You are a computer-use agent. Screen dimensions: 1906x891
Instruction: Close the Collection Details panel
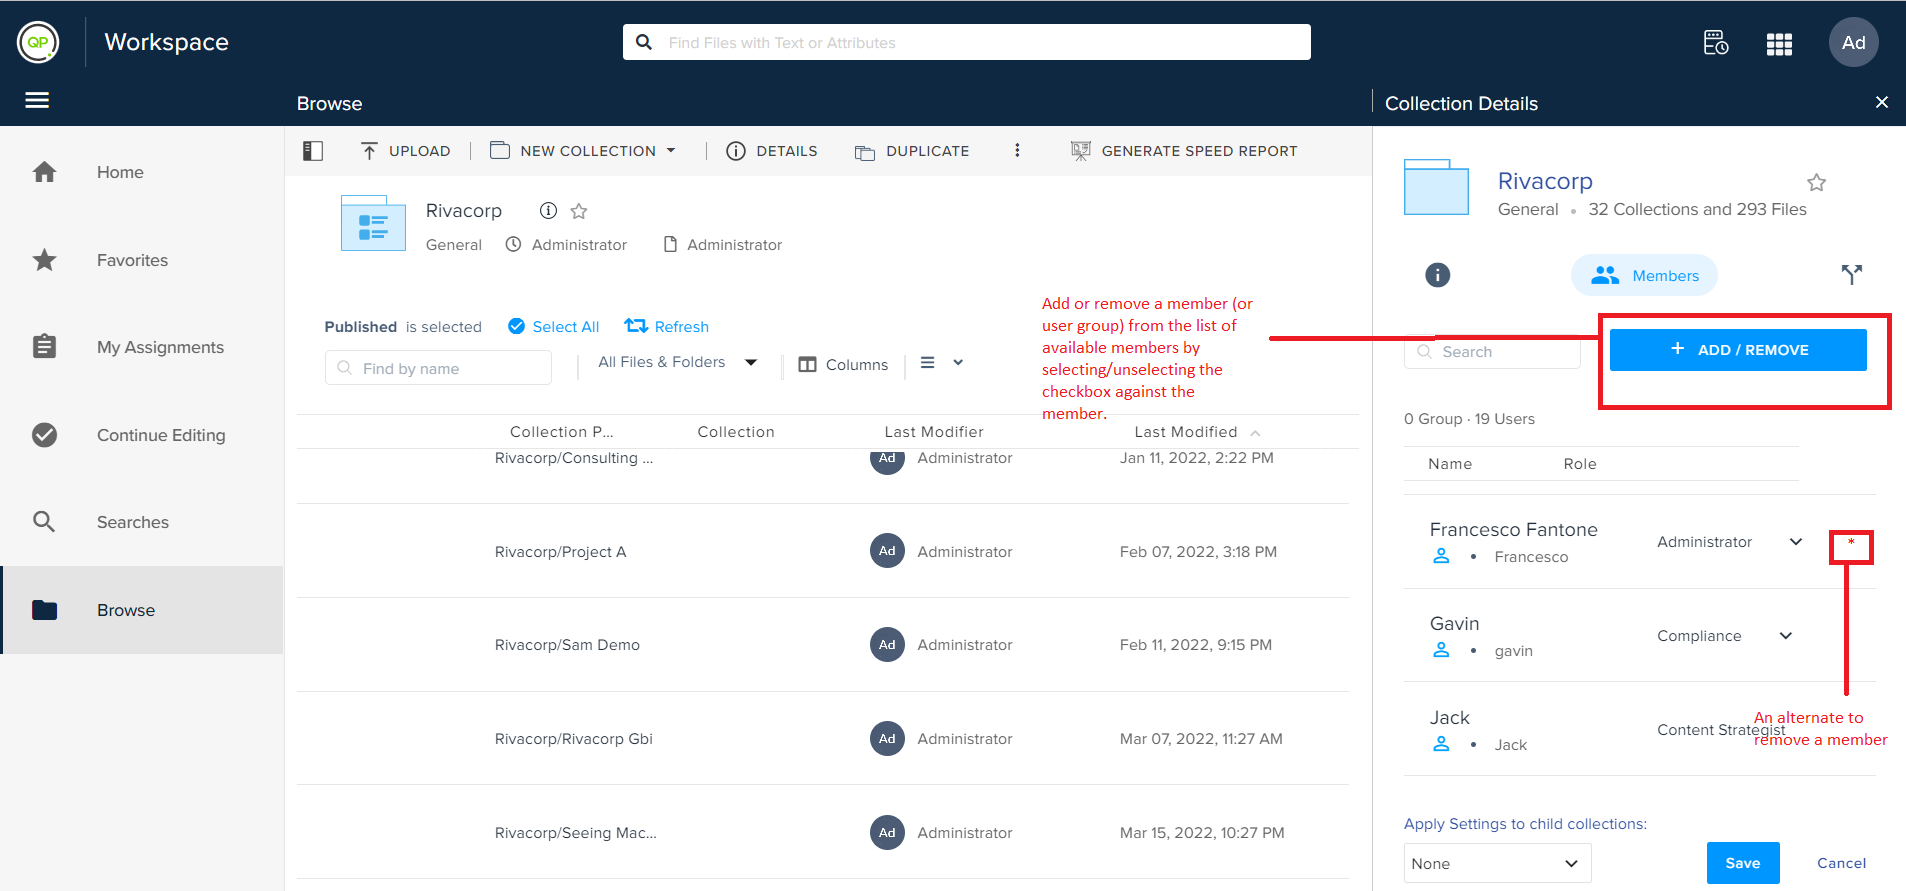point(1881,102)
